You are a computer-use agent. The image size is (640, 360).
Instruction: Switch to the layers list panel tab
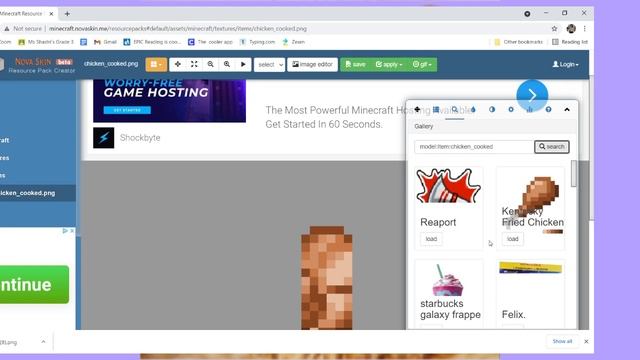[x=436, y=109]
